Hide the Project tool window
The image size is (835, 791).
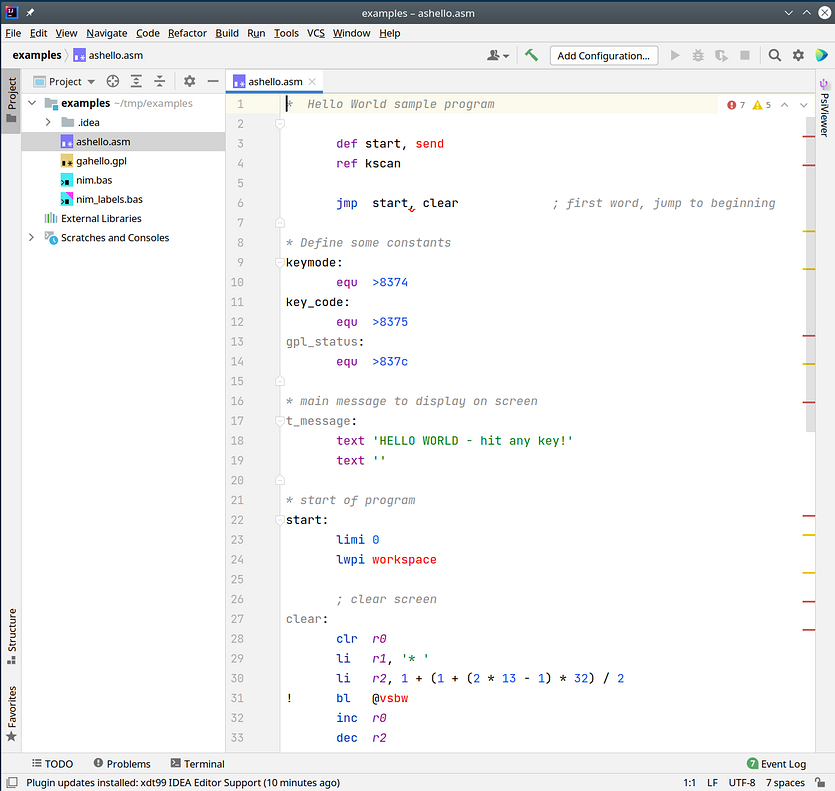tap(211, 82)
